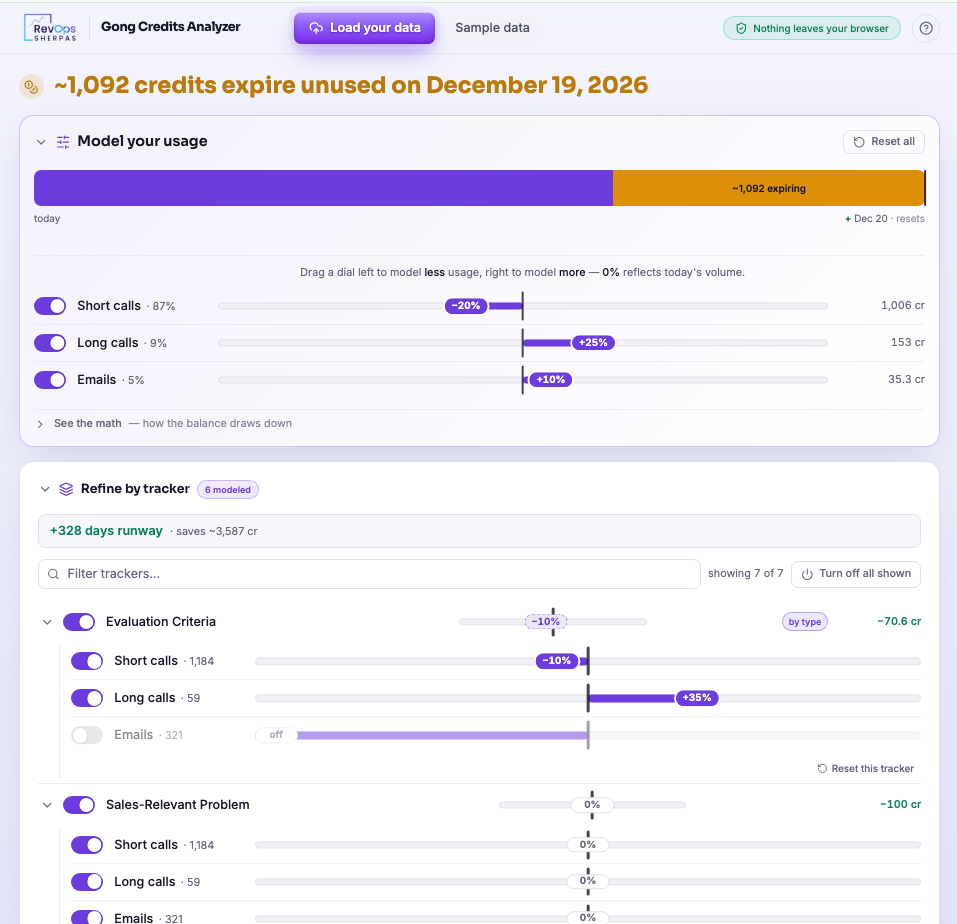Image resolution: width=957 pixels, height=924 pixels.
Task: Click the orange ~1,092 expiring bar segment
Action: (768, 188)
